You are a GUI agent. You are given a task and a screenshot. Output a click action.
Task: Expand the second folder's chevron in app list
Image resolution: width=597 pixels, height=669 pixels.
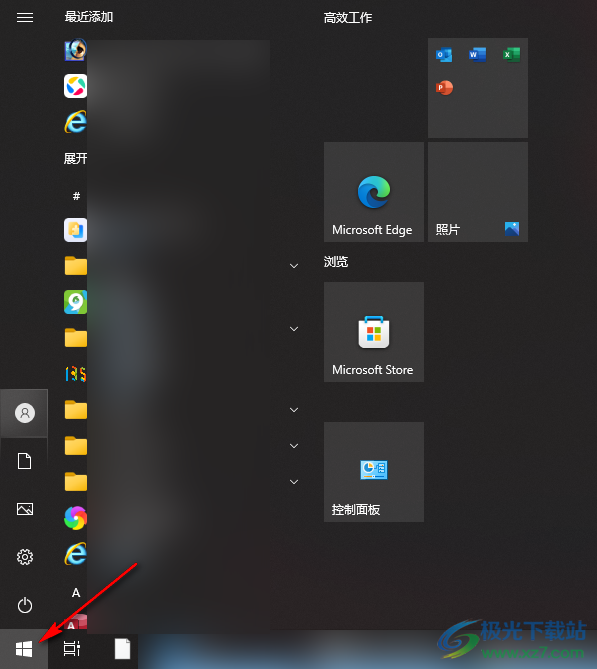click(x=294, y=329)
